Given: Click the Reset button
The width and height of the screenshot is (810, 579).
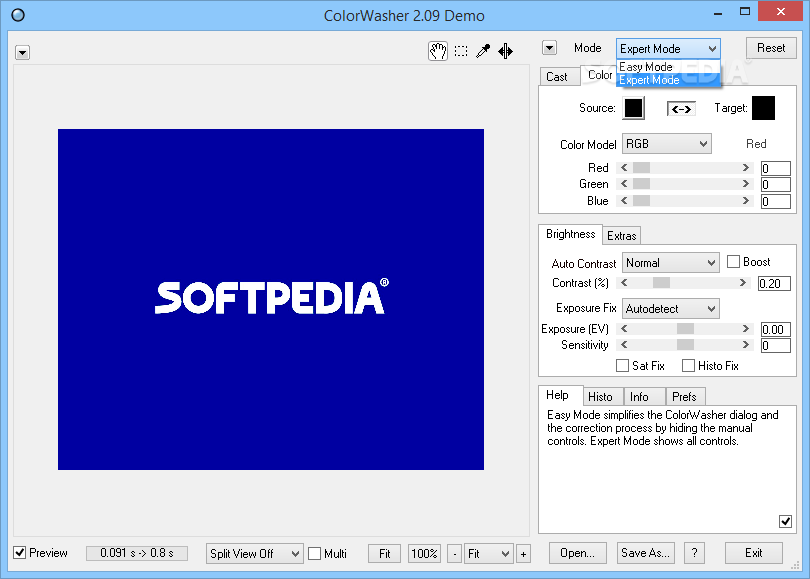Looking at the screenshot, I should pyautogui.click(x=771, y=48).
